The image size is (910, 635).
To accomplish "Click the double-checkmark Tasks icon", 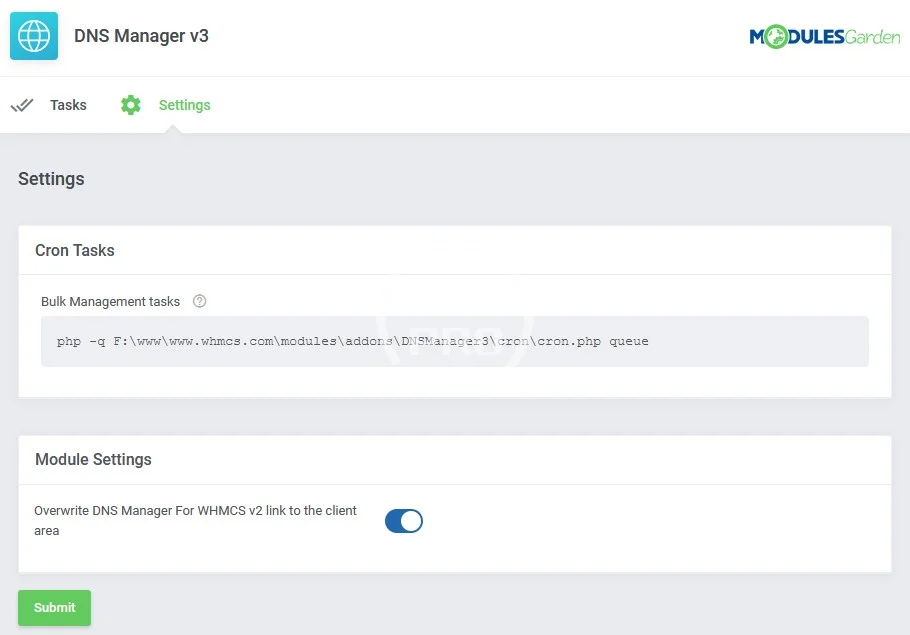I will [x=22, y=105].
